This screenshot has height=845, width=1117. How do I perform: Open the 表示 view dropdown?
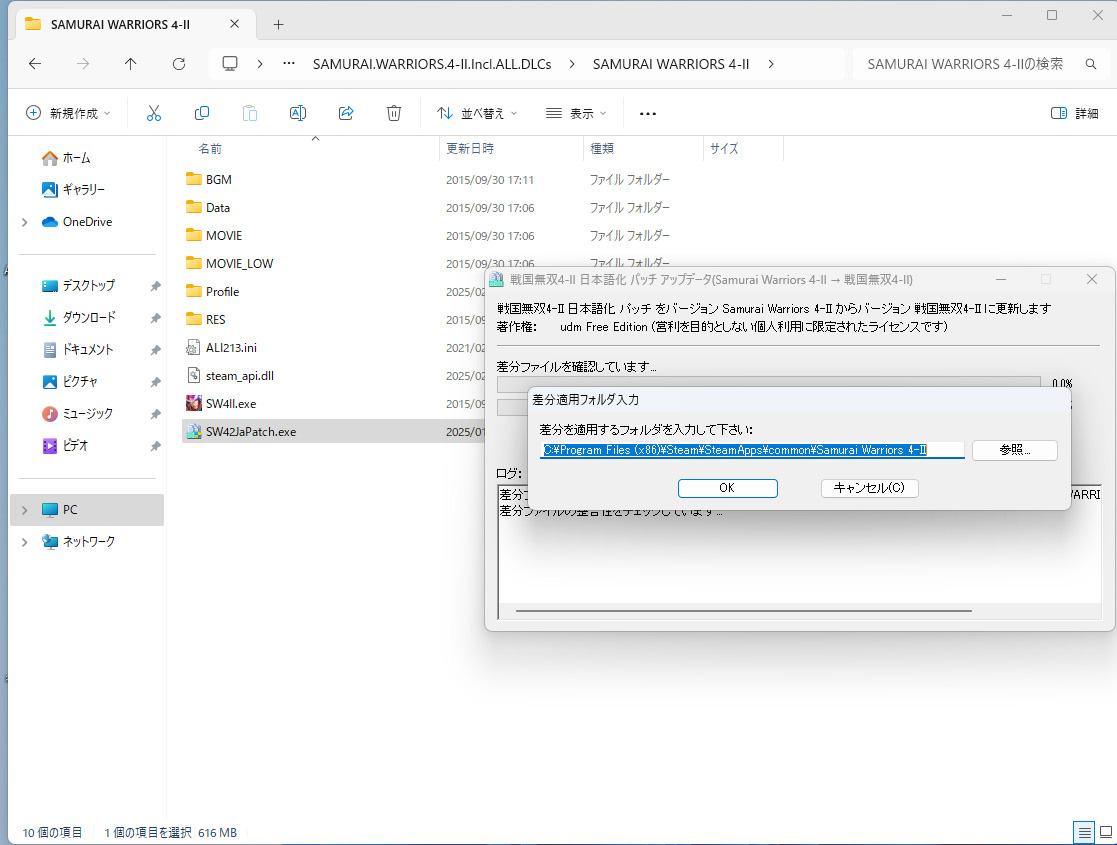click(576, 113)
